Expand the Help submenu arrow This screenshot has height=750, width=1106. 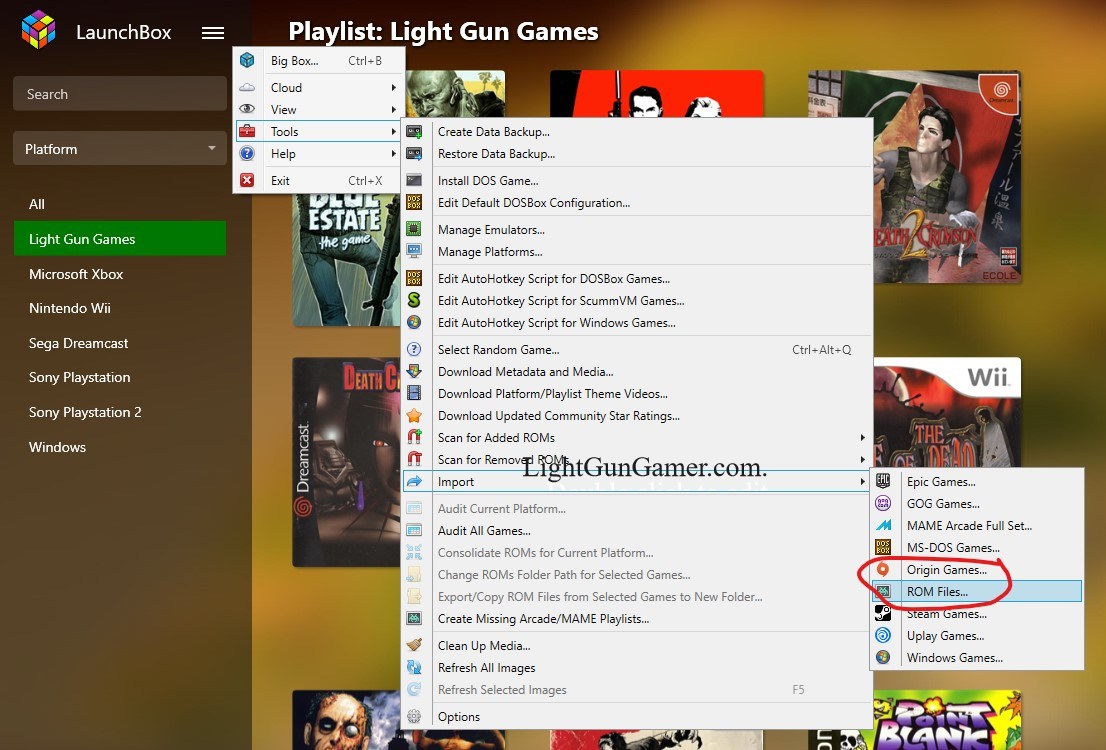point(394,153)
